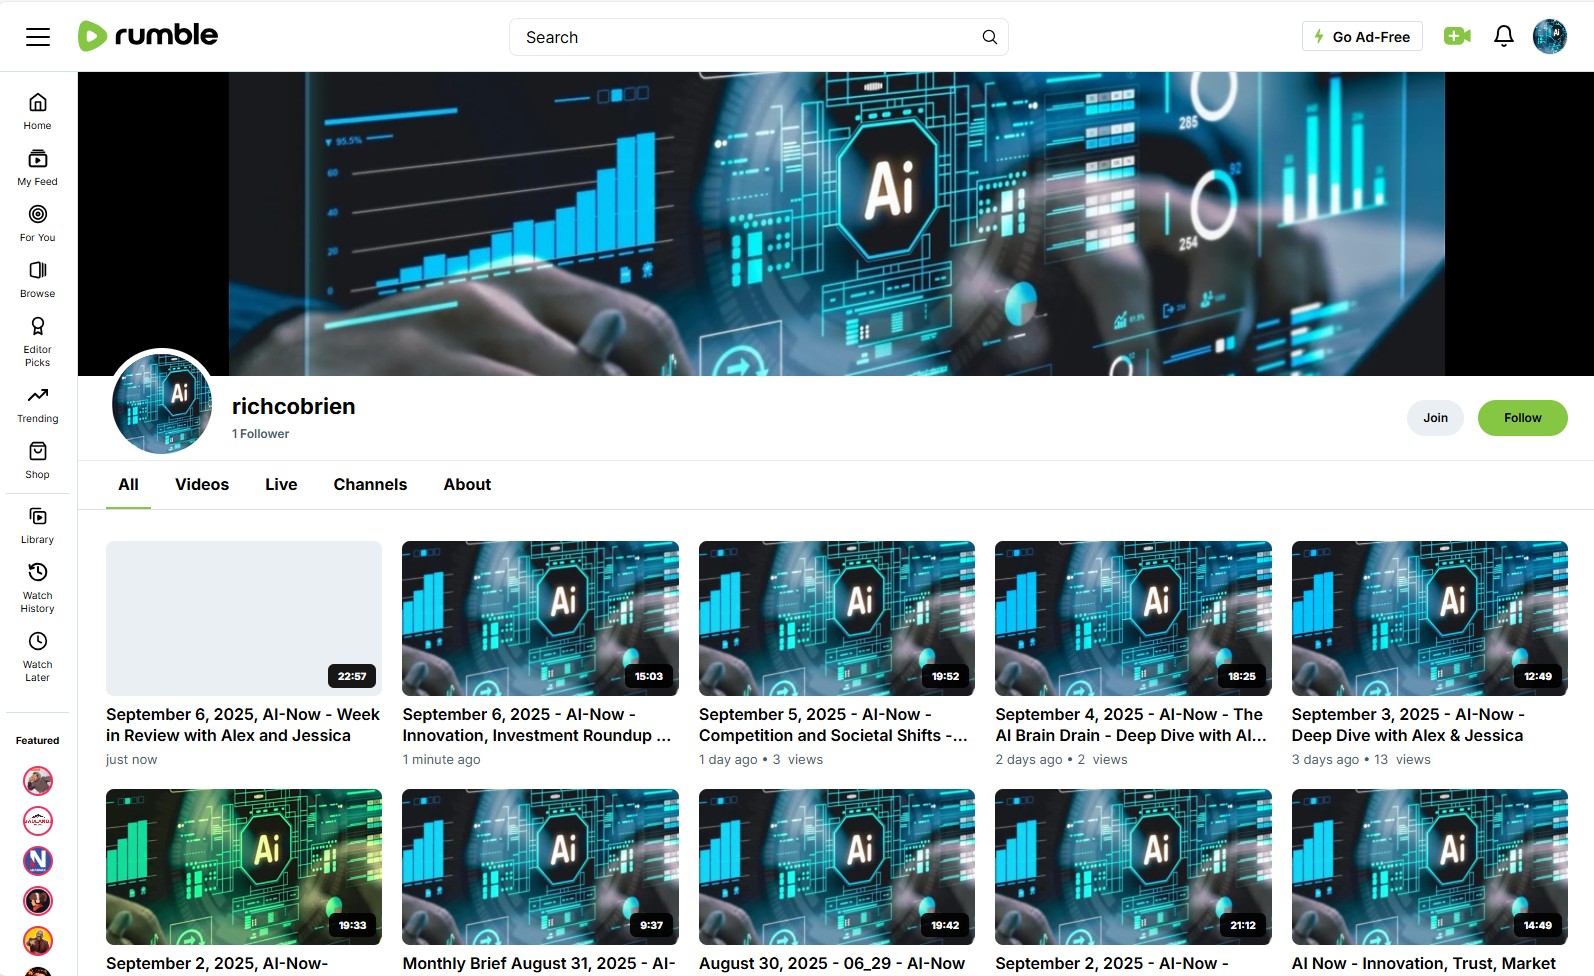This screenshot has height=976, width=1594.
Task: Click the Join button
Action: [x=1435, y=418]
